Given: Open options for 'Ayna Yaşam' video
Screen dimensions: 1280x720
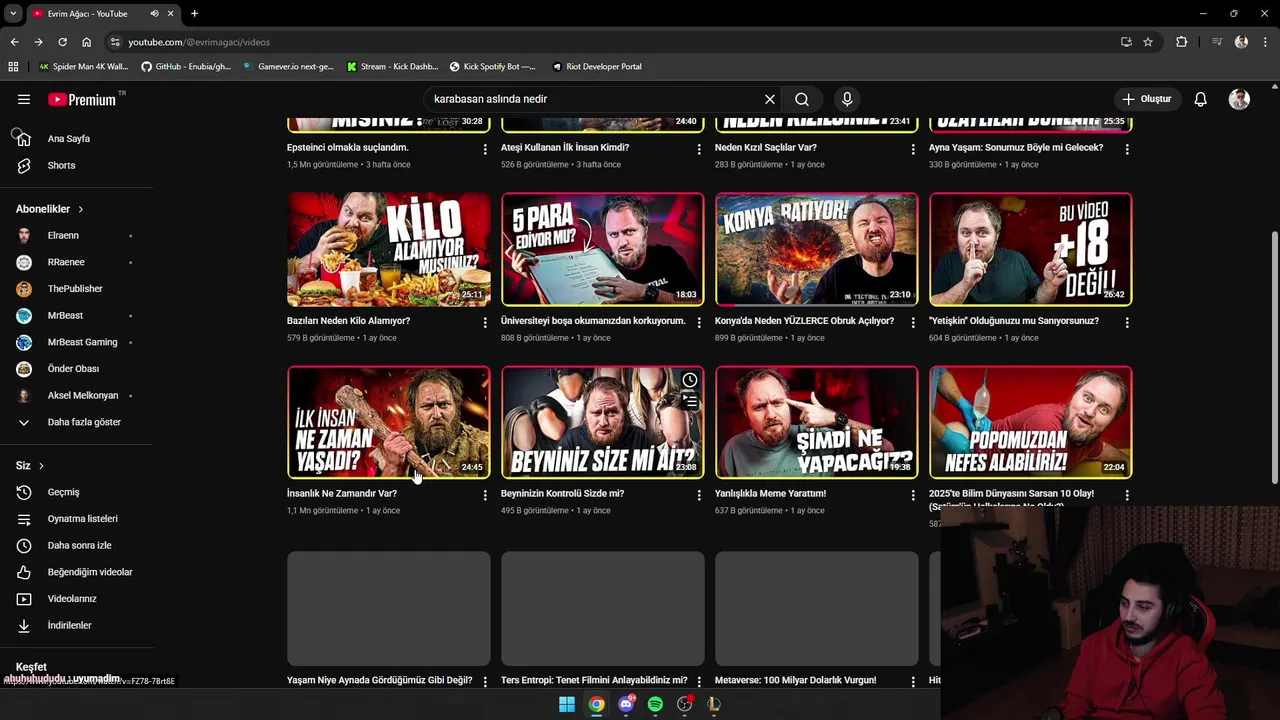Looking at the screenshot, I should (x=1127, y=149).
